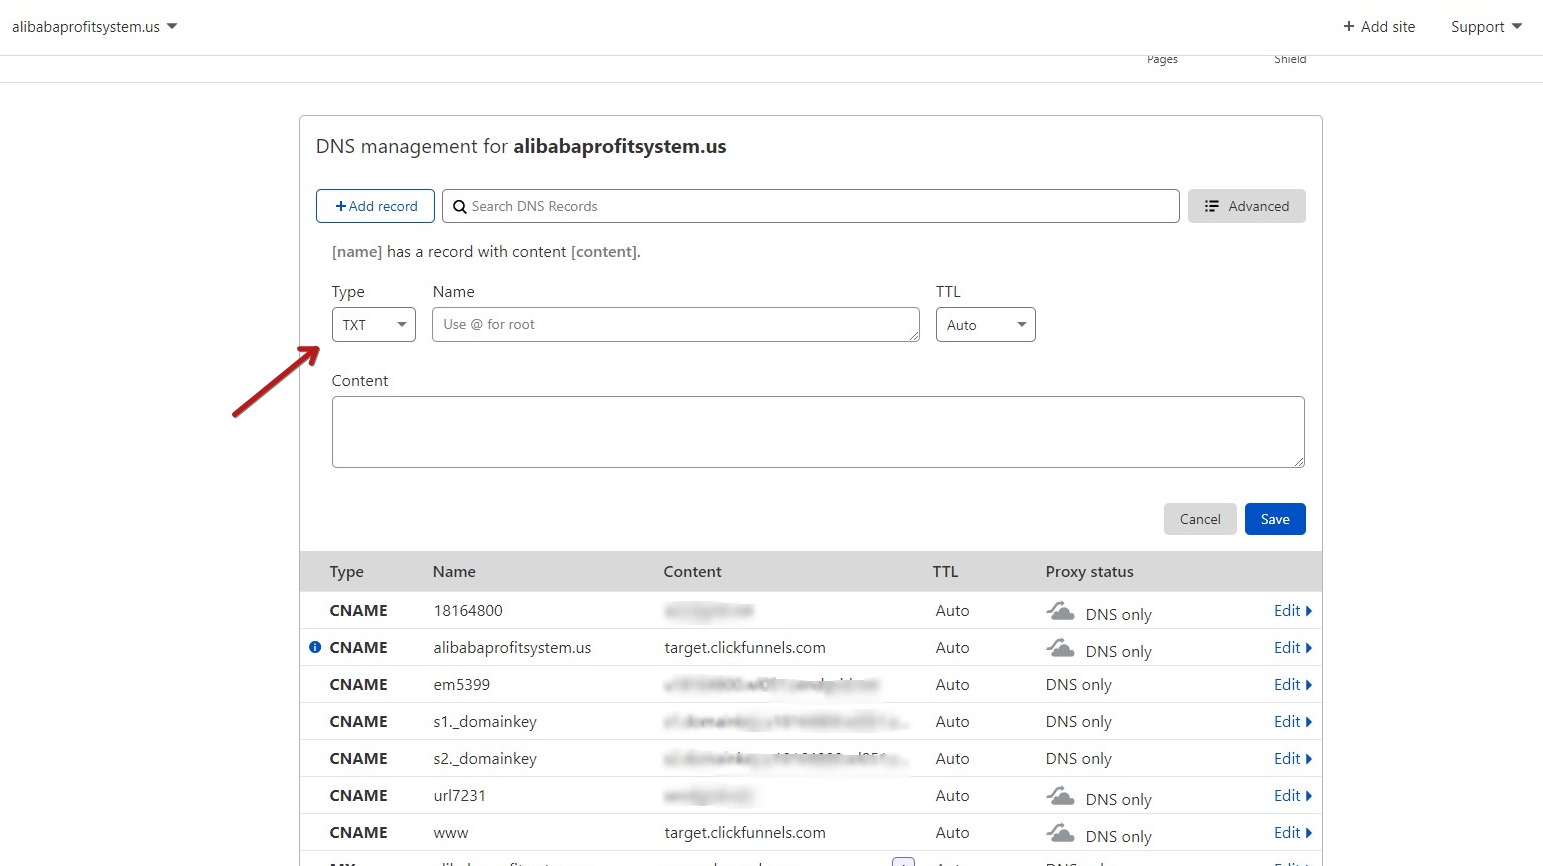Click Add site

point(1379,27)
